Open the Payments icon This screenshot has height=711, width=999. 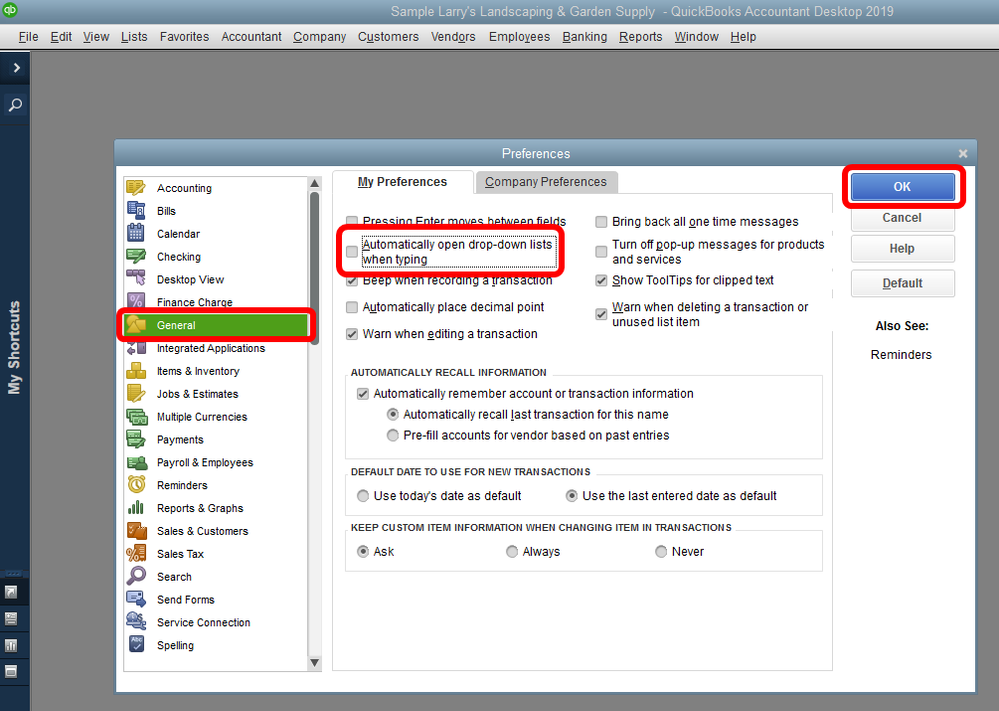[136, 440]
